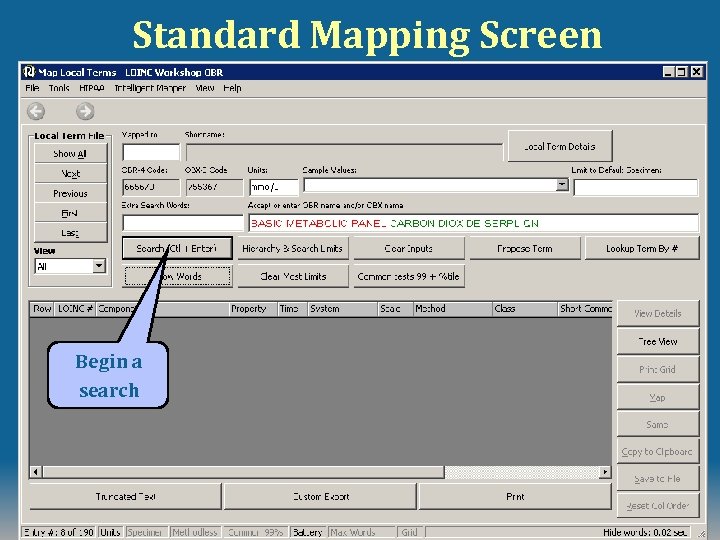
Task: Click the Property column header
Action: tap(253, 309)
